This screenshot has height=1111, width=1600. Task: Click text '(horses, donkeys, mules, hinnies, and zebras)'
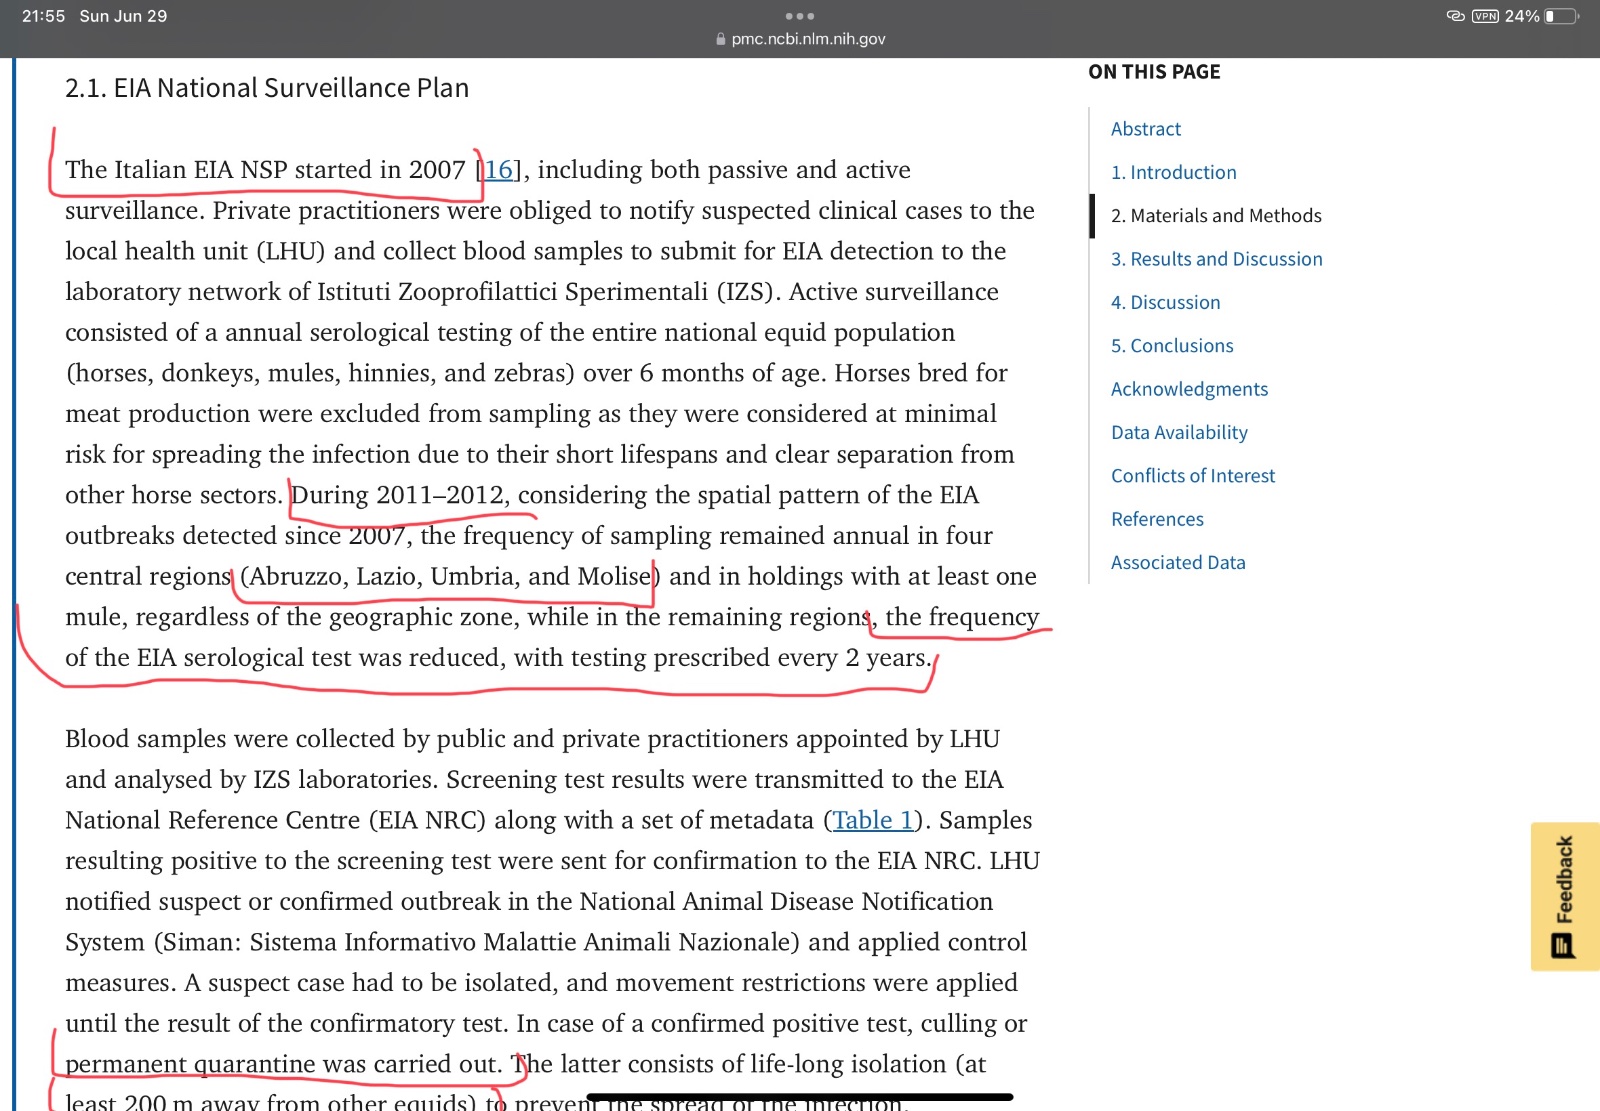click(x=320, y=373)
